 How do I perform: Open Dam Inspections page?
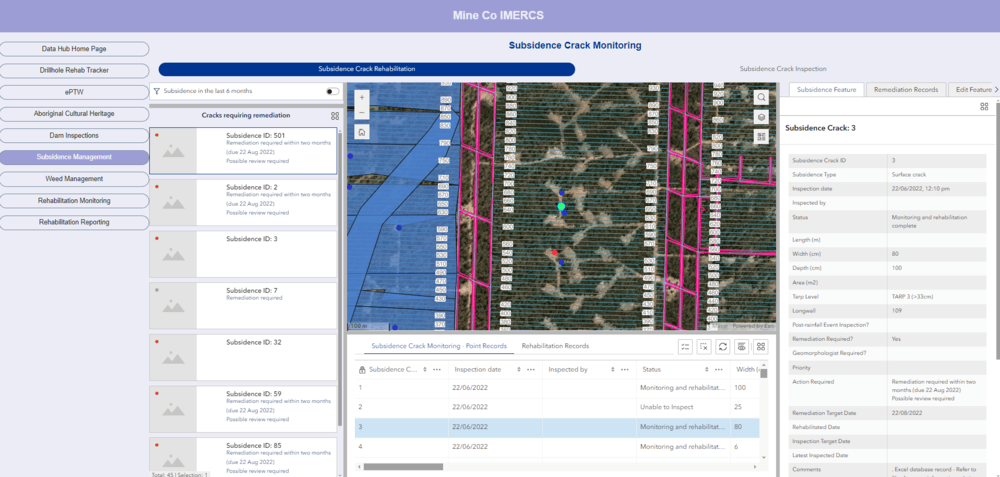(x=74, y=135)
